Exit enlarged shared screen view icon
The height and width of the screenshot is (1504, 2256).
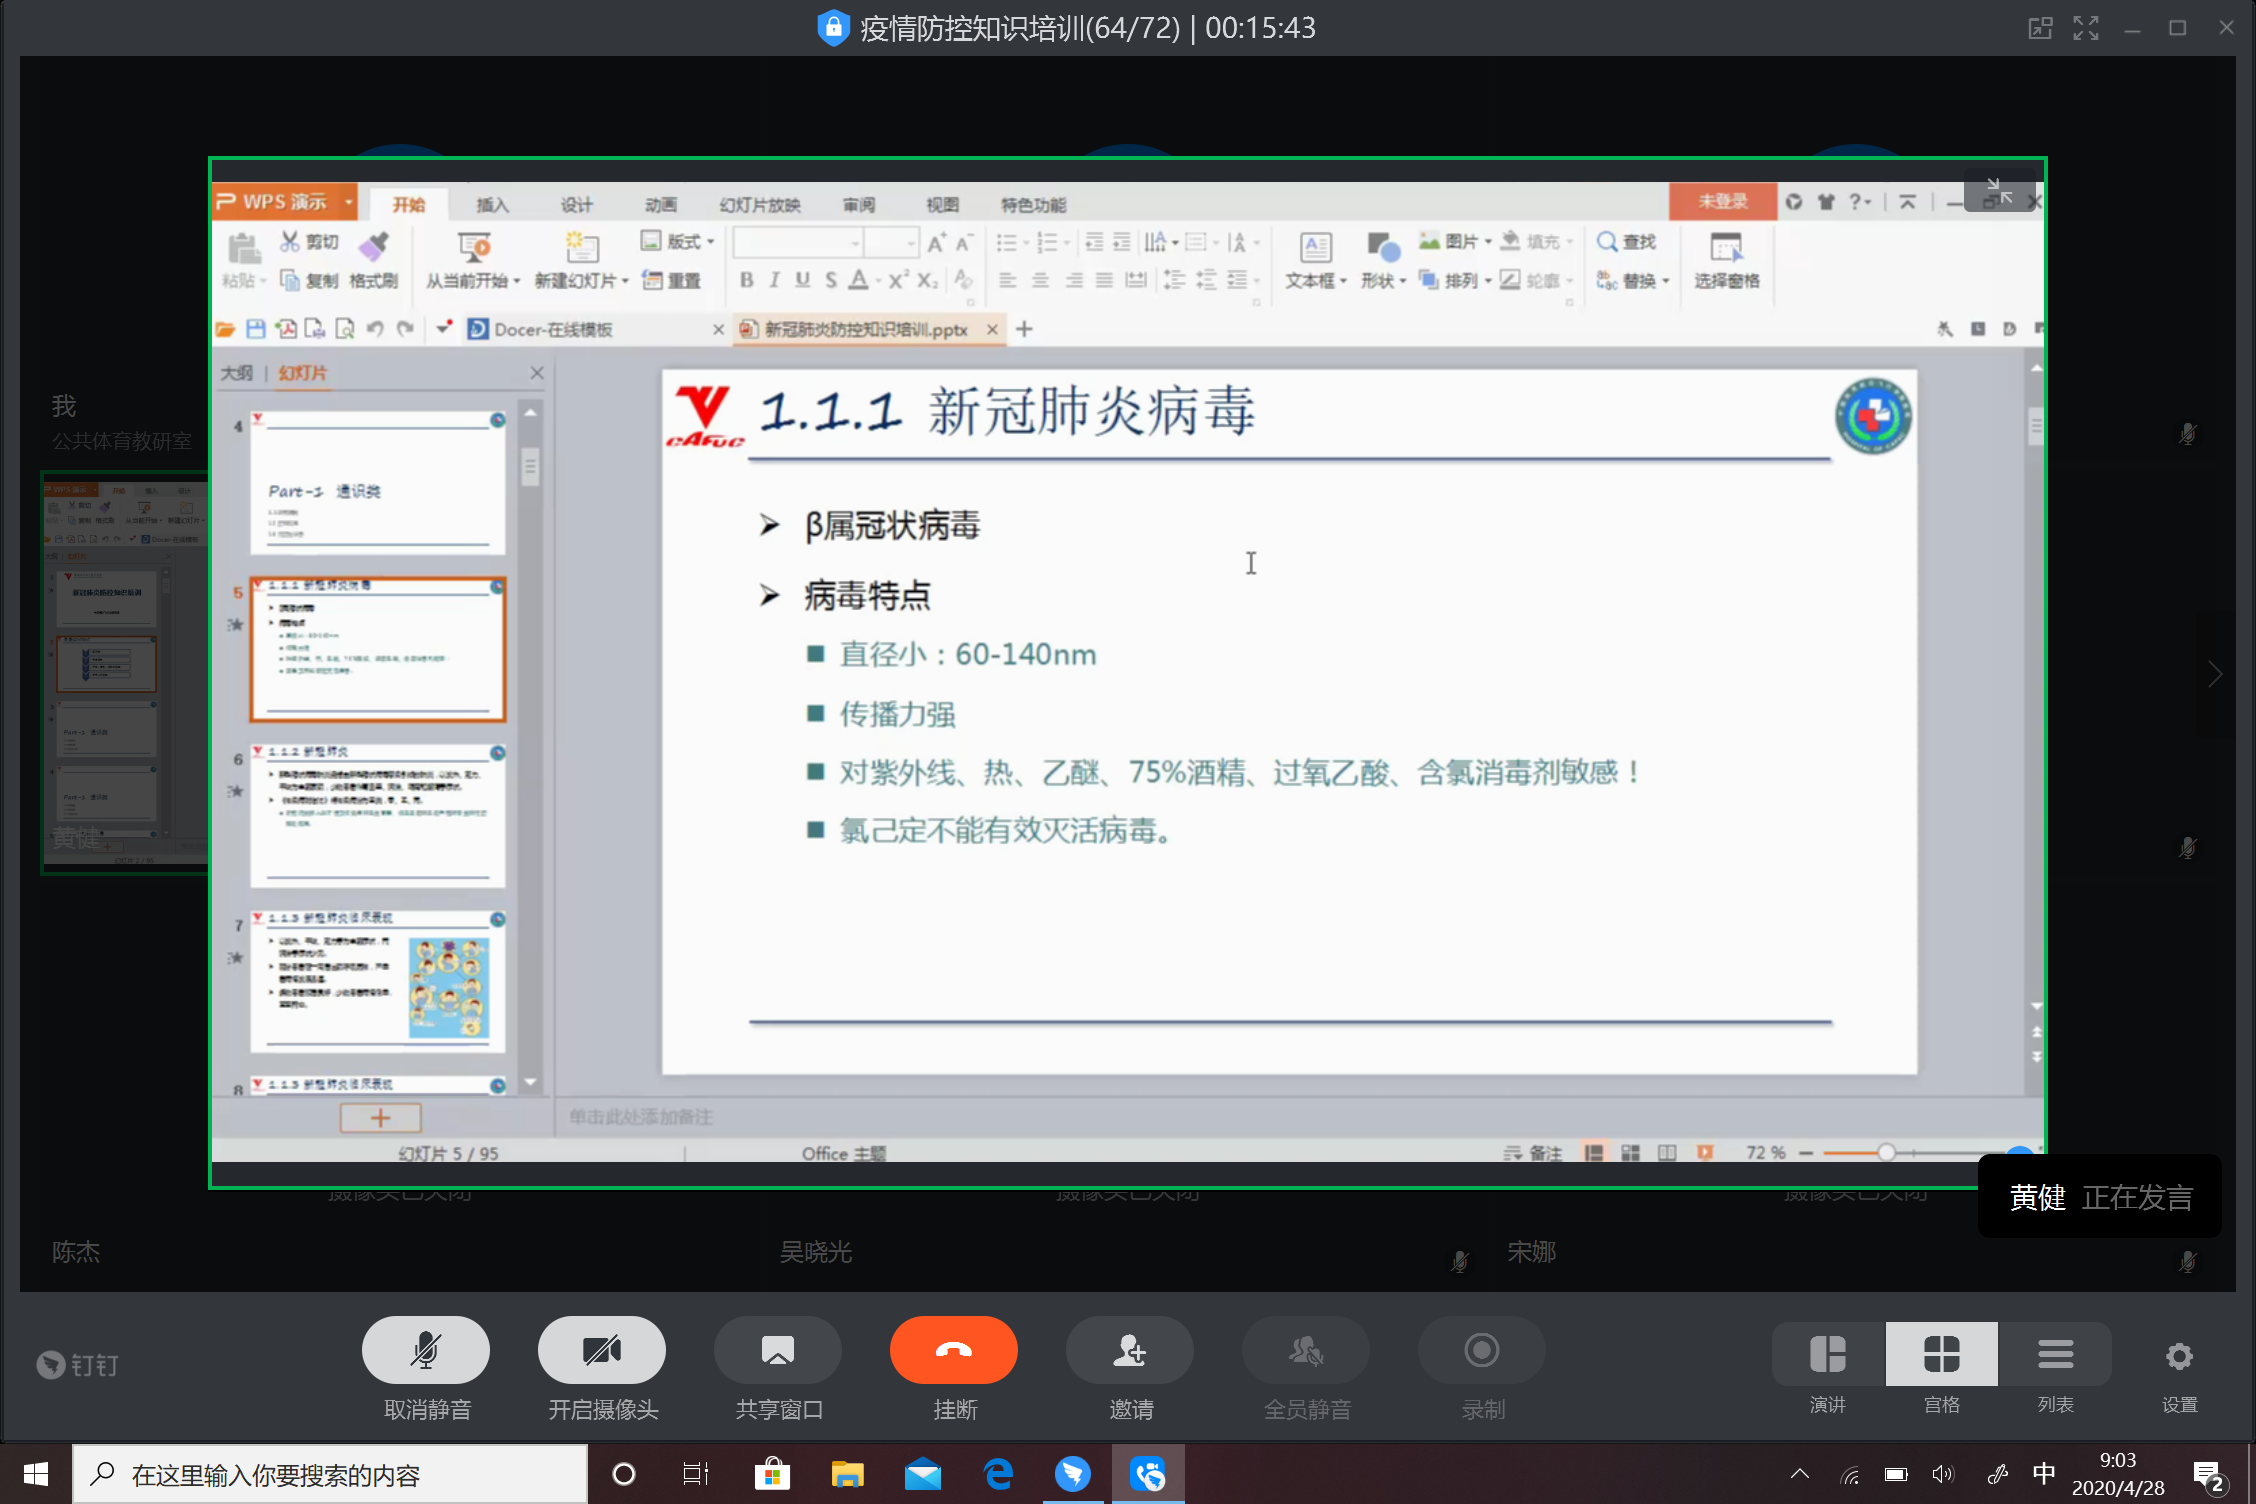tap(1998, 192)
